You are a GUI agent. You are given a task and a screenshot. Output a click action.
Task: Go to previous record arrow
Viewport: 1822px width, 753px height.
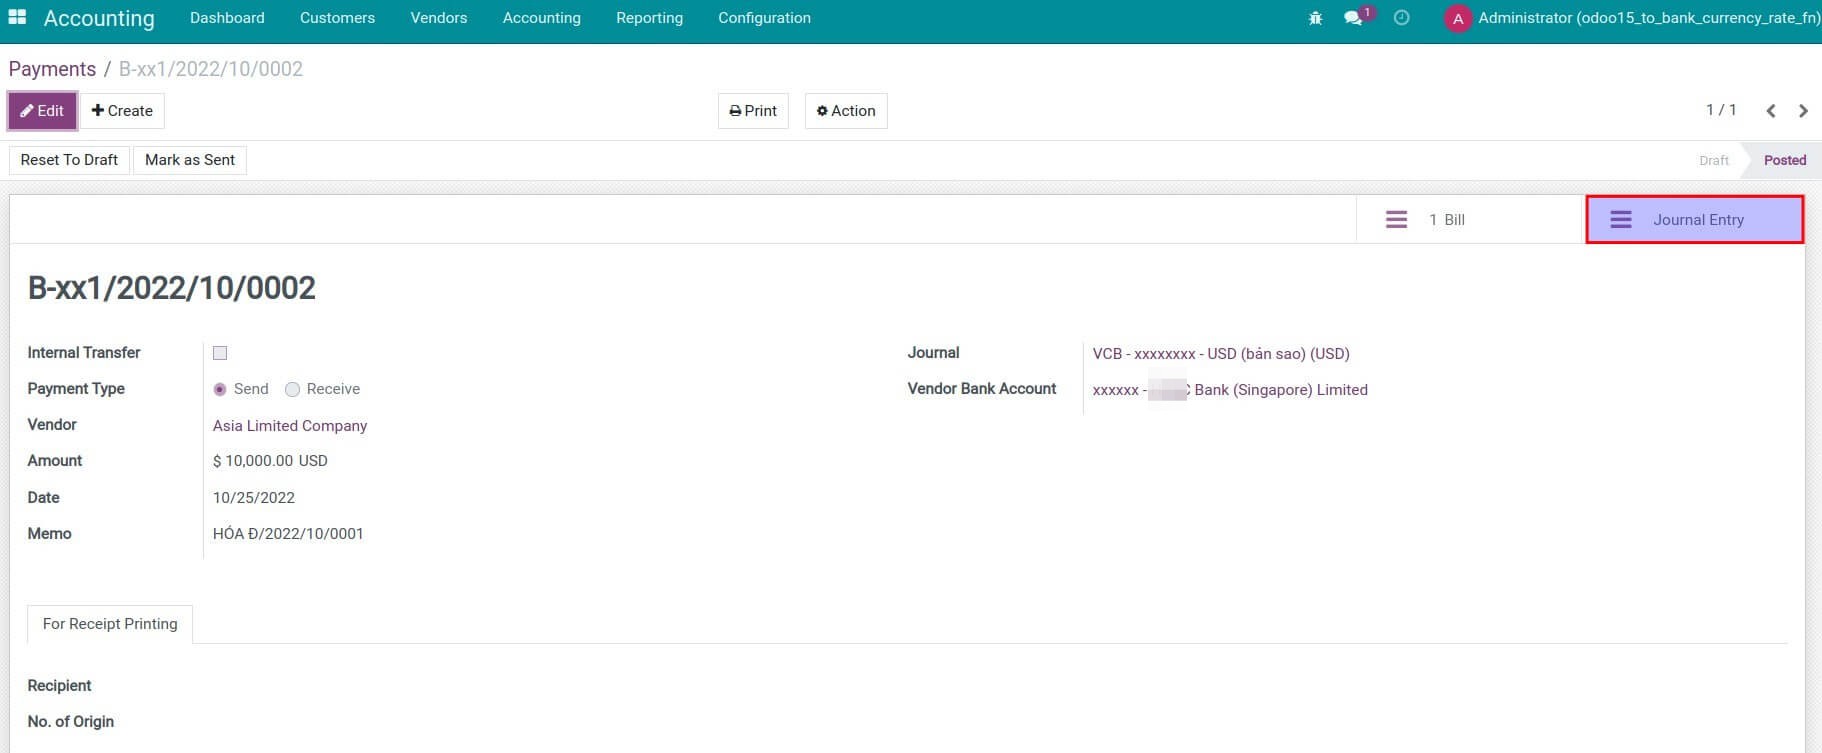click(1770, 111)
